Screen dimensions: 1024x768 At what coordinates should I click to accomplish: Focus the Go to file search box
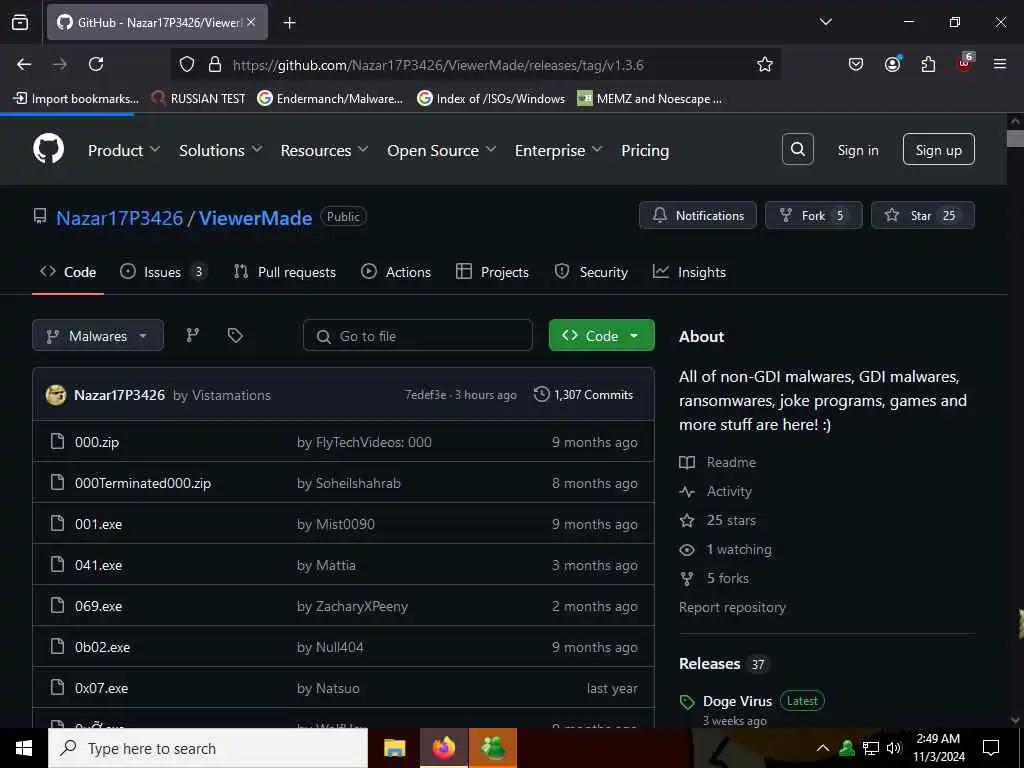(x=417, y=336)
